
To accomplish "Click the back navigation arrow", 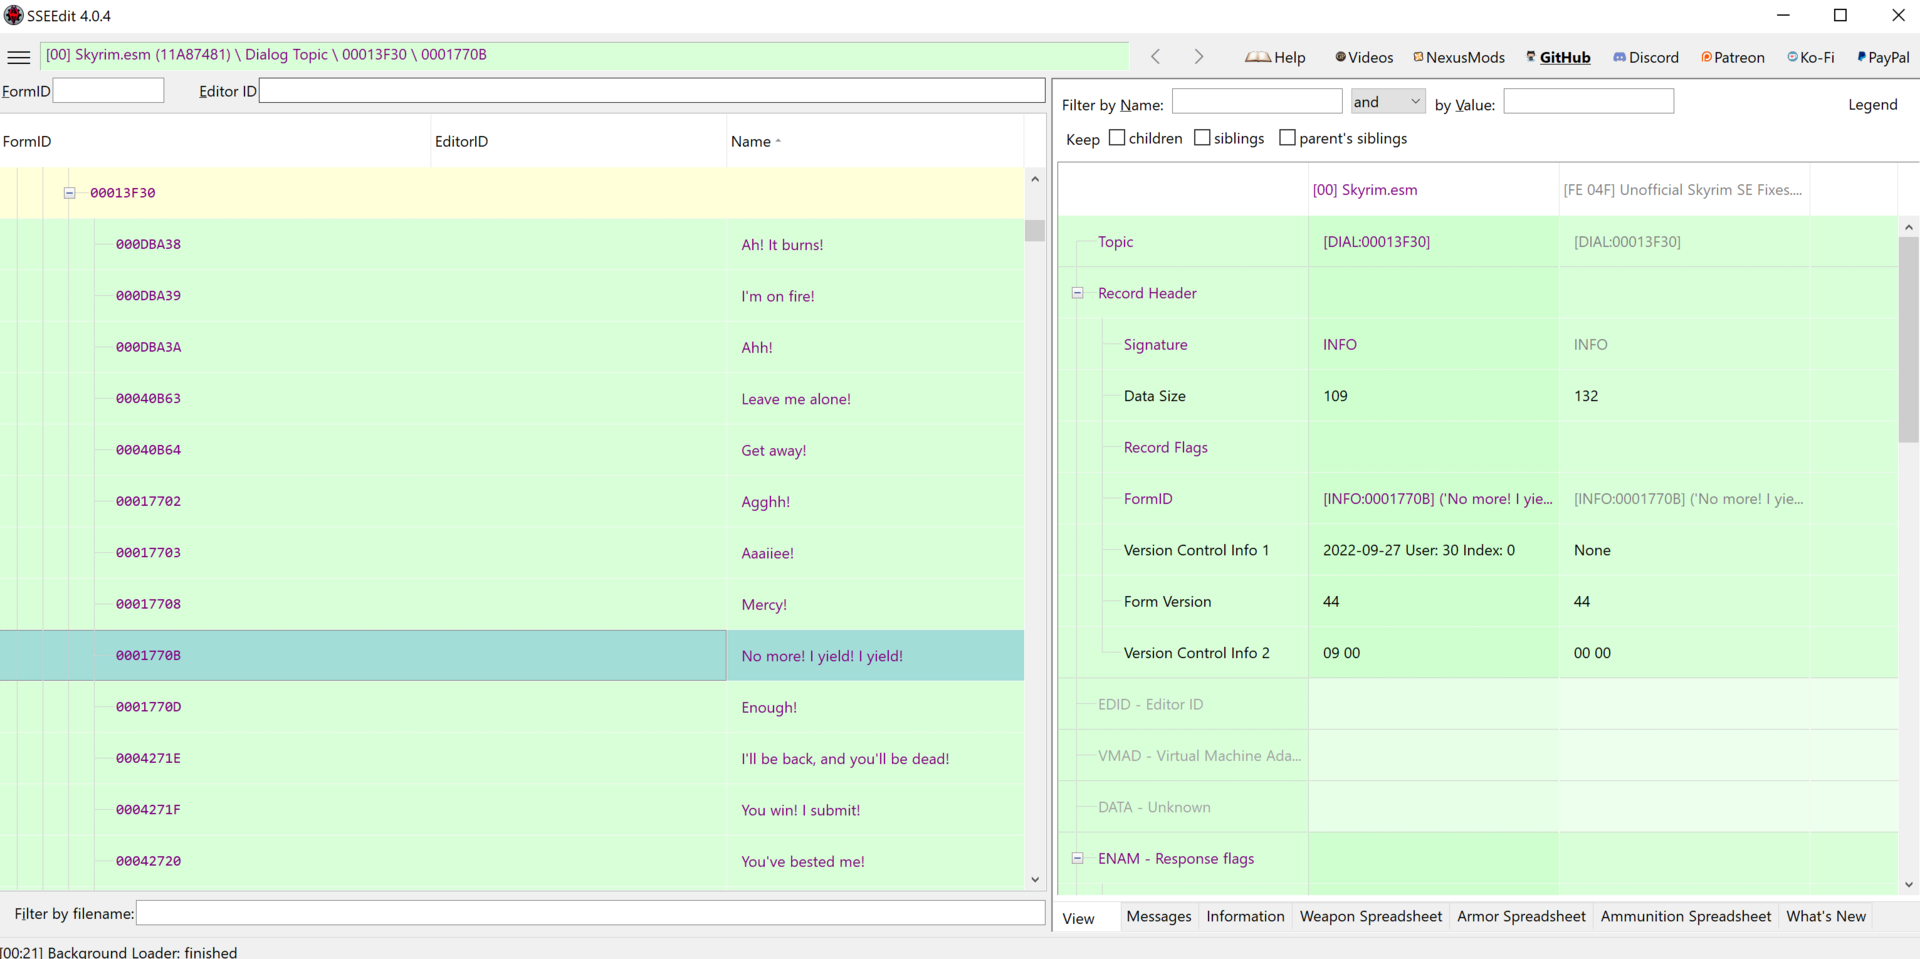I will pos(1156,57).
